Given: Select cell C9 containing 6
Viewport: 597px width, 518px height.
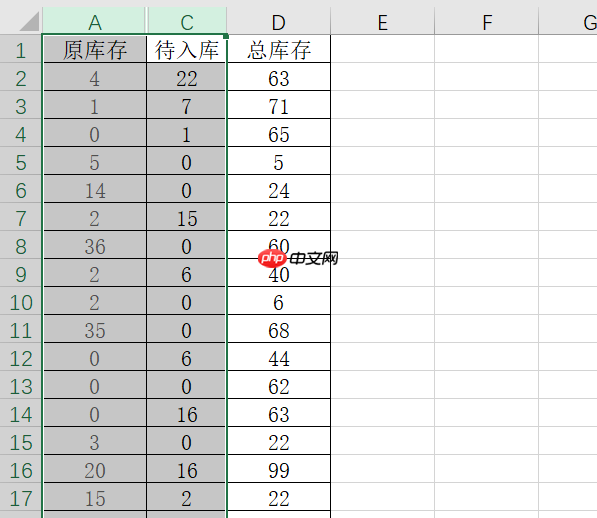Looking at the screenshot, I should (x=187, y=273).
